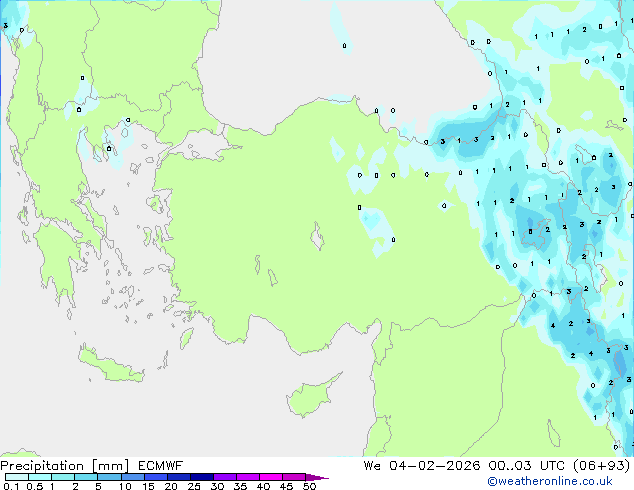Click the '(06+93)' forecast run label
This screenshot has height=490, width=634.
pos(602,466)
